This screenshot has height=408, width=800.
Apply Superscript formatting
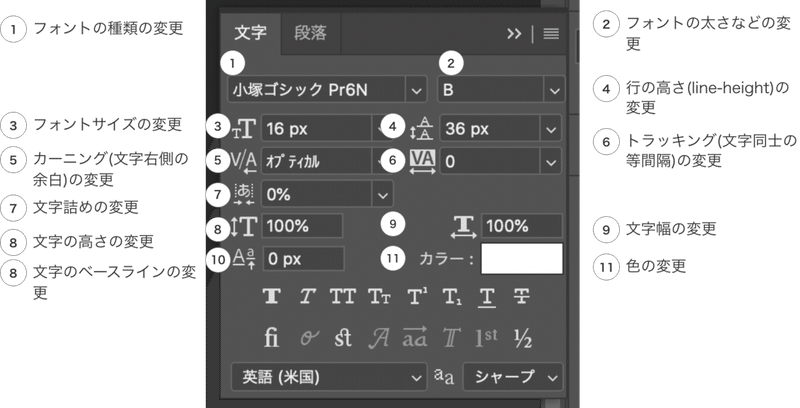click(415, 296)
